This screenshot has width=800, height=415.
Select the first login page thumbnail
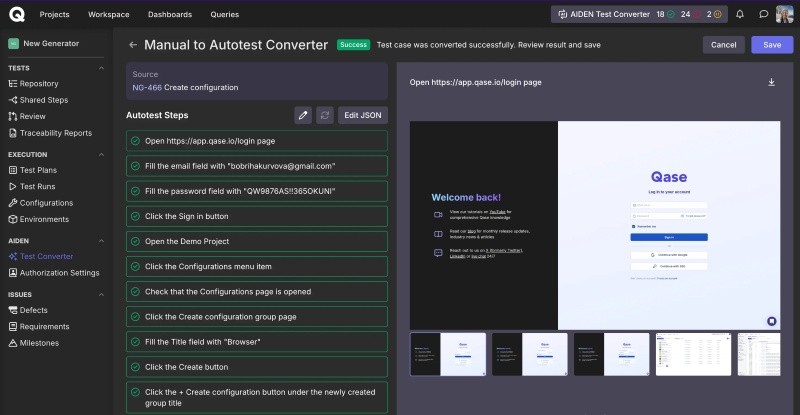coord(448,354)
